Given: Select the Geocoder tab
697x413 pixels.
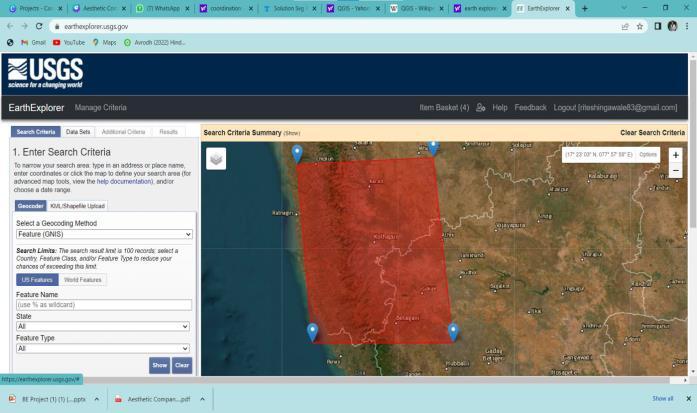Looking at the screenshot, I should coord(31,206).
